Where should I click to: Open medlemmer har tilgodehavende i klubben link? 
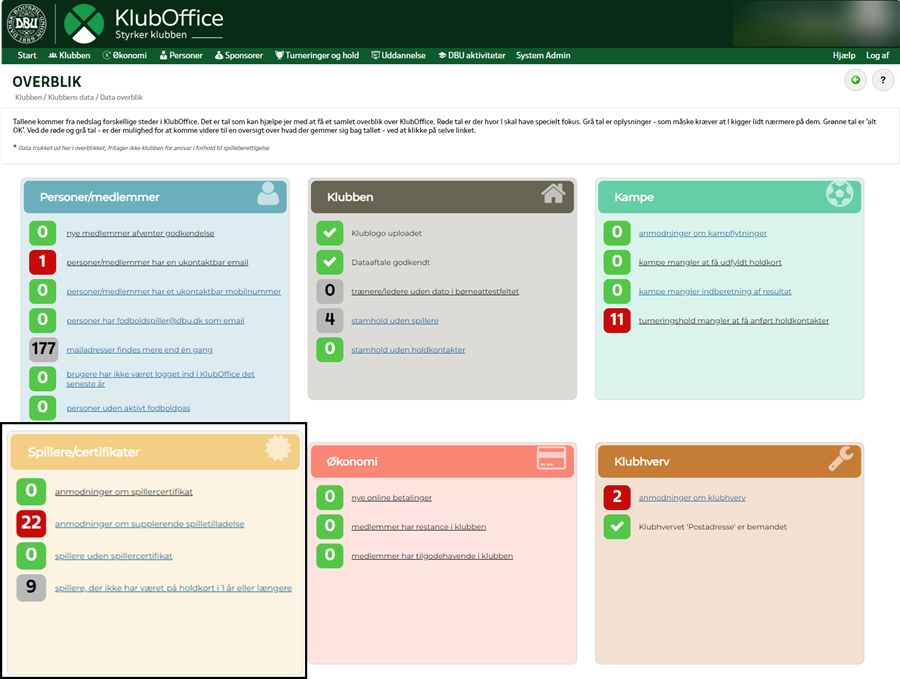[432, 556]
